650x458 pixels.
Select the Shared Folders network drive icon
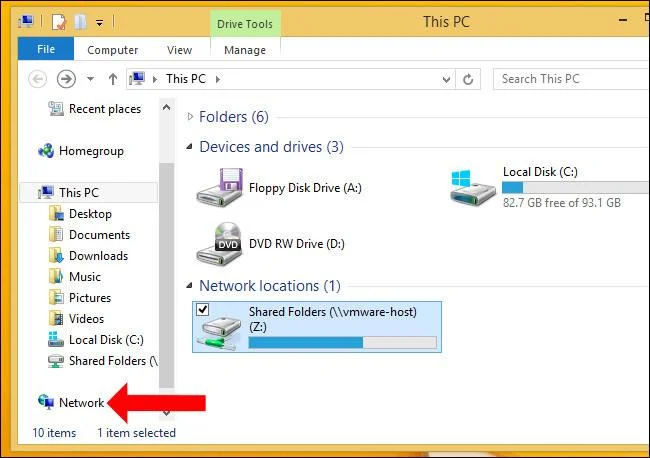(x=220, y=333)
